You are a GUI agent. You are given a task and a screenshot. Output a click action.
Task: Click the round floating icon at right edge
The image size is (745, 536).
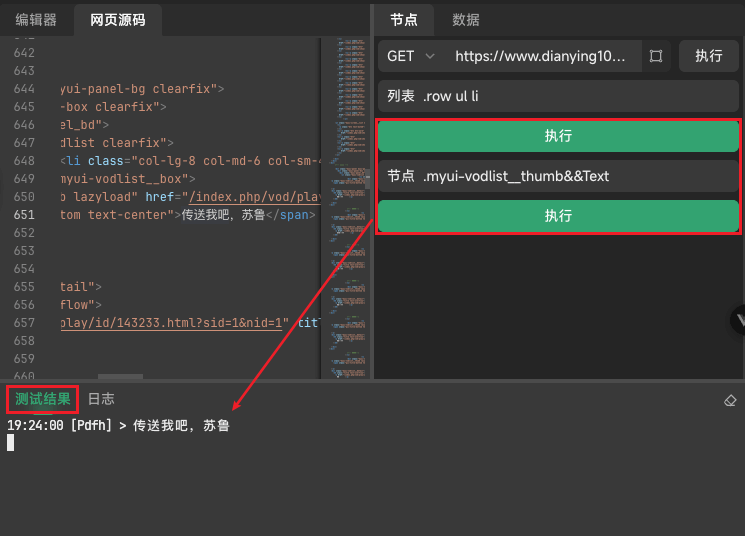coord(739,320)
